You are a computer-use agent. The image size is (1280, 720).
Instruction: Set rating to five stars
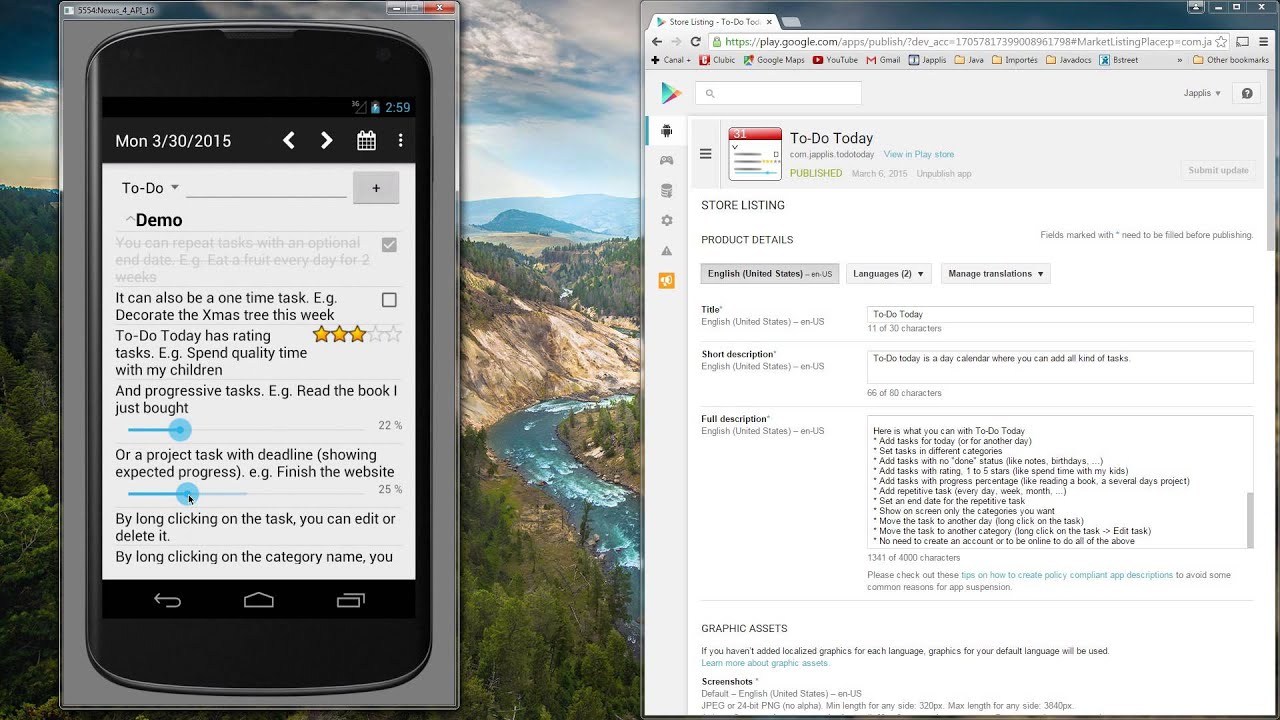[393, 335]
